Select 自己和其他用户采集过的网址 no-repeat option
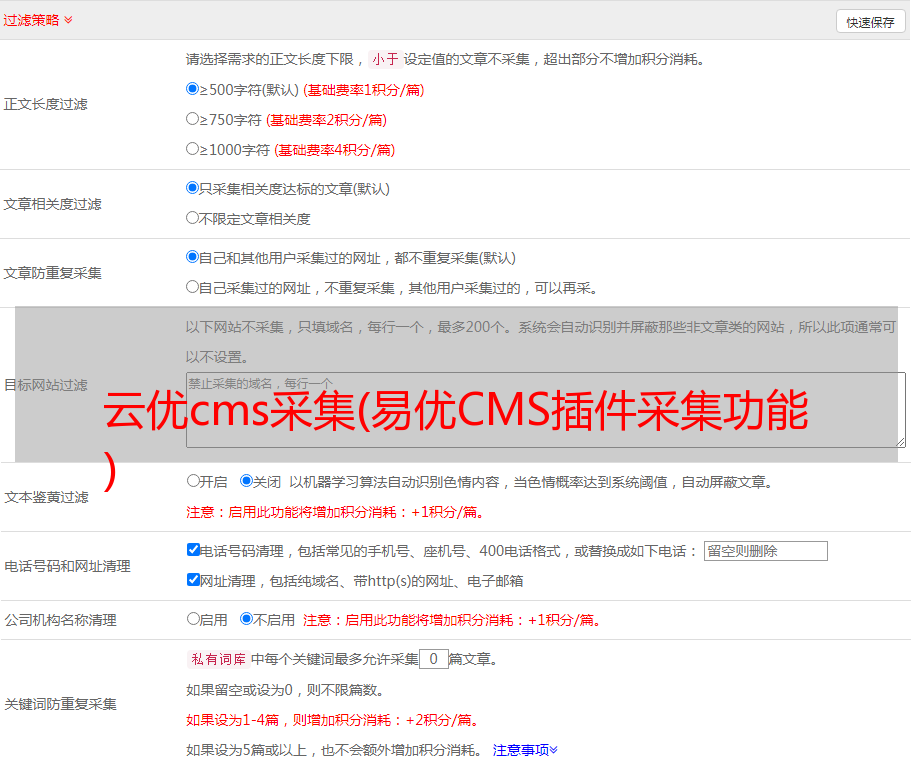 [x=192, y=257]
